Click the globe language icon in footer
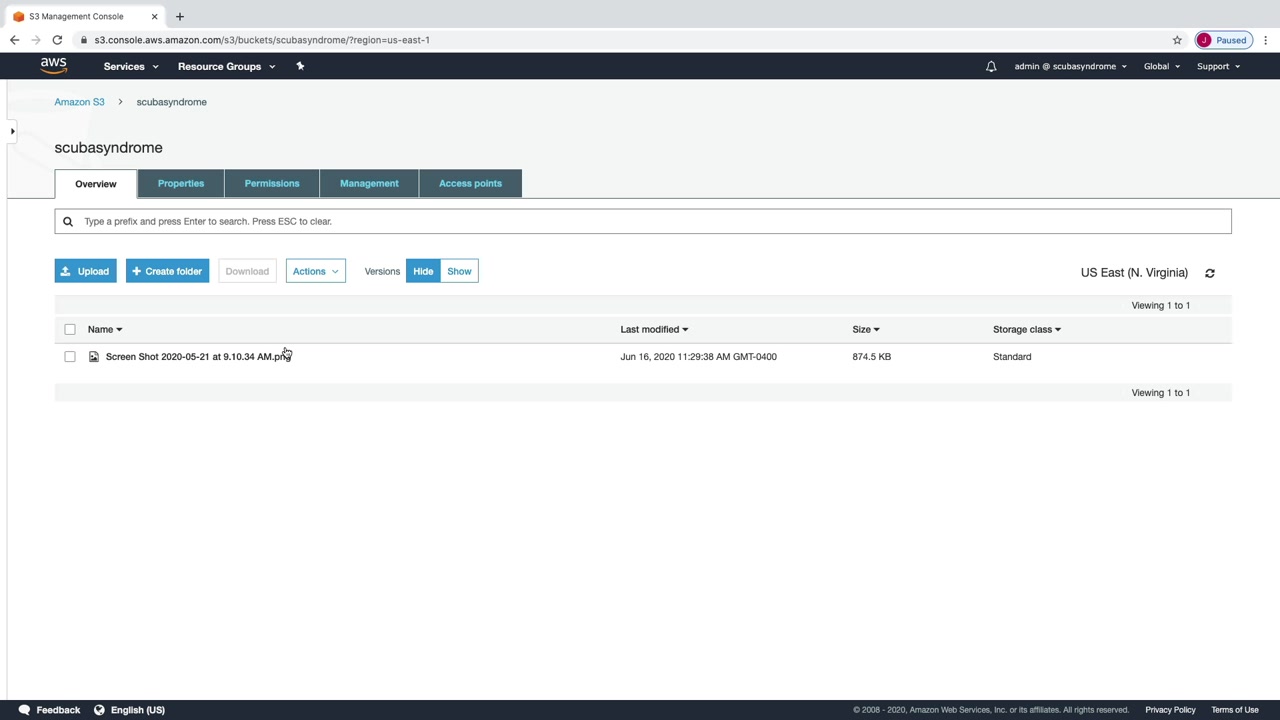 click(99, 710)
